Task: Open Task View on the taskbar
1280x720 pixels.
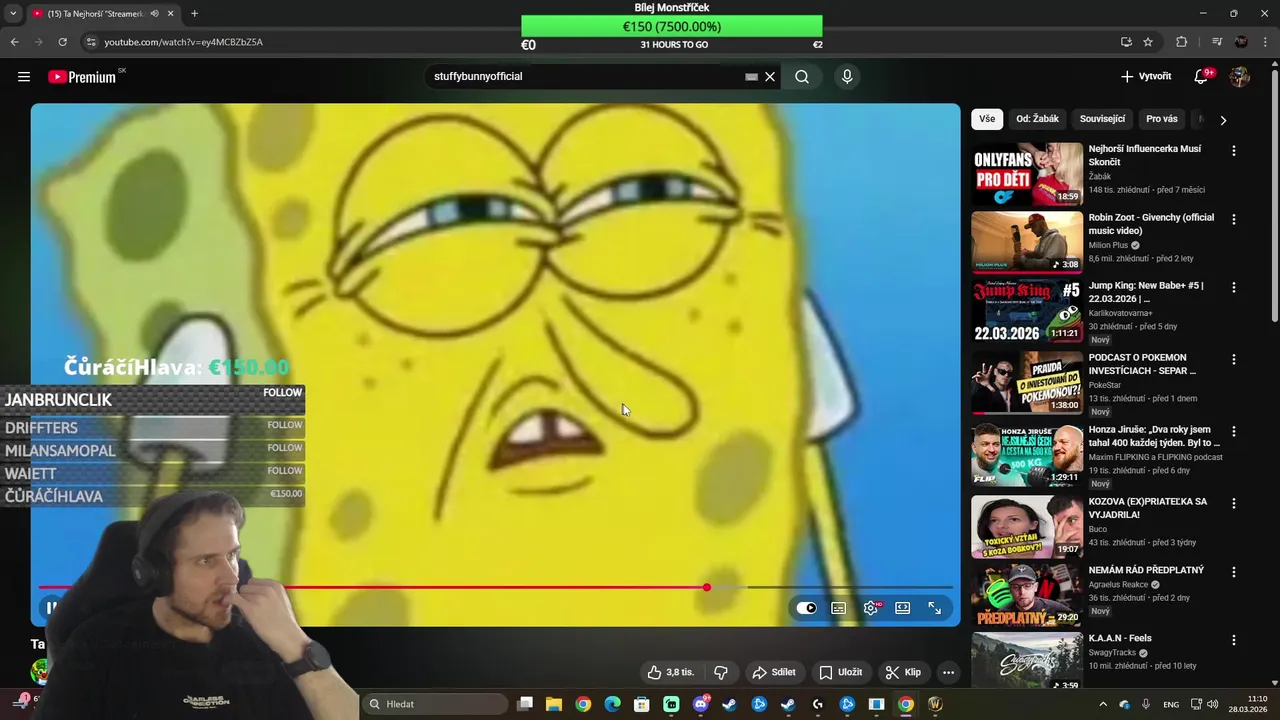Action: [x=525, y=704]
